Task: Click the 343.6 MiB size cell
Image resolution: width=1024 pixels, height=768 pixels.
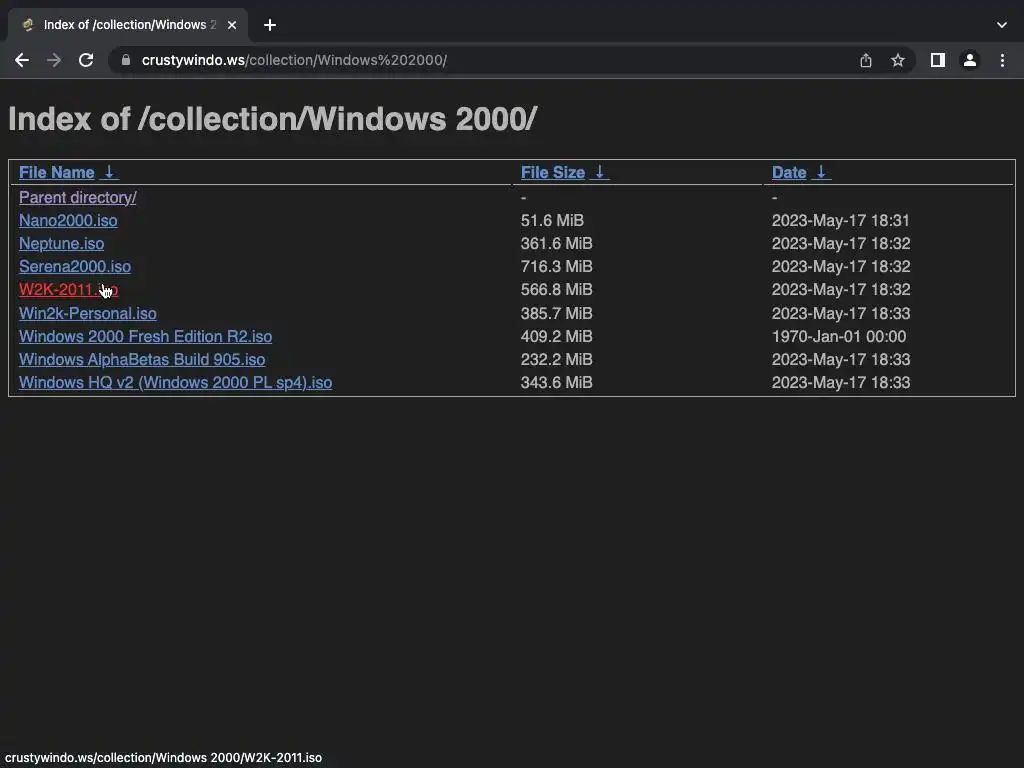Action: coord(556,383)
